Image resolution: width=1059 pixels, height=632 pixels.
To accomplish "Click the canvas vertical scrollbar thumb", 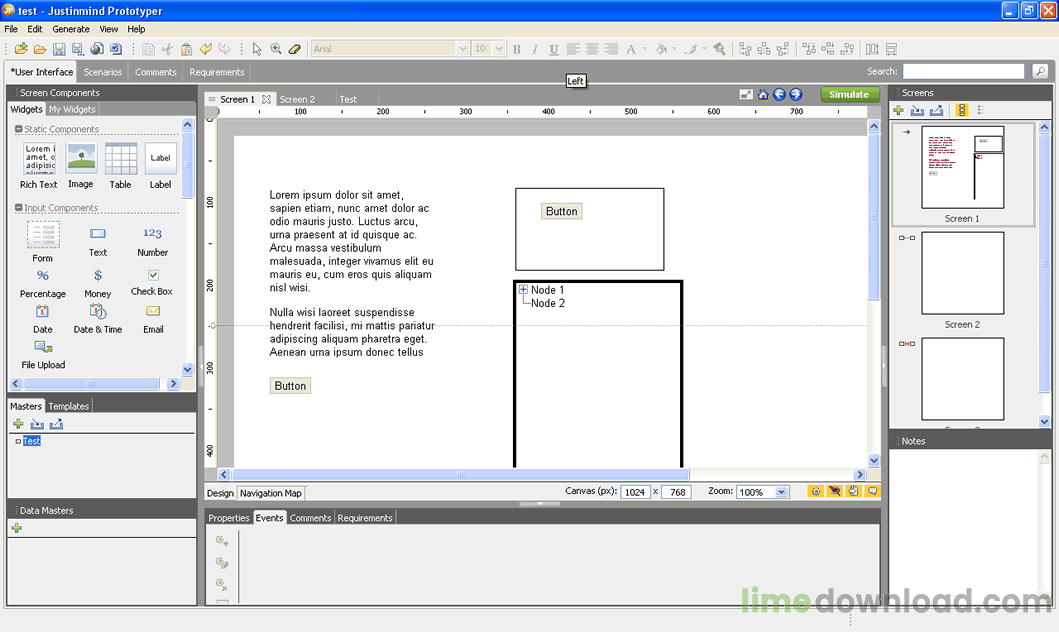I will tap(874, 217).
